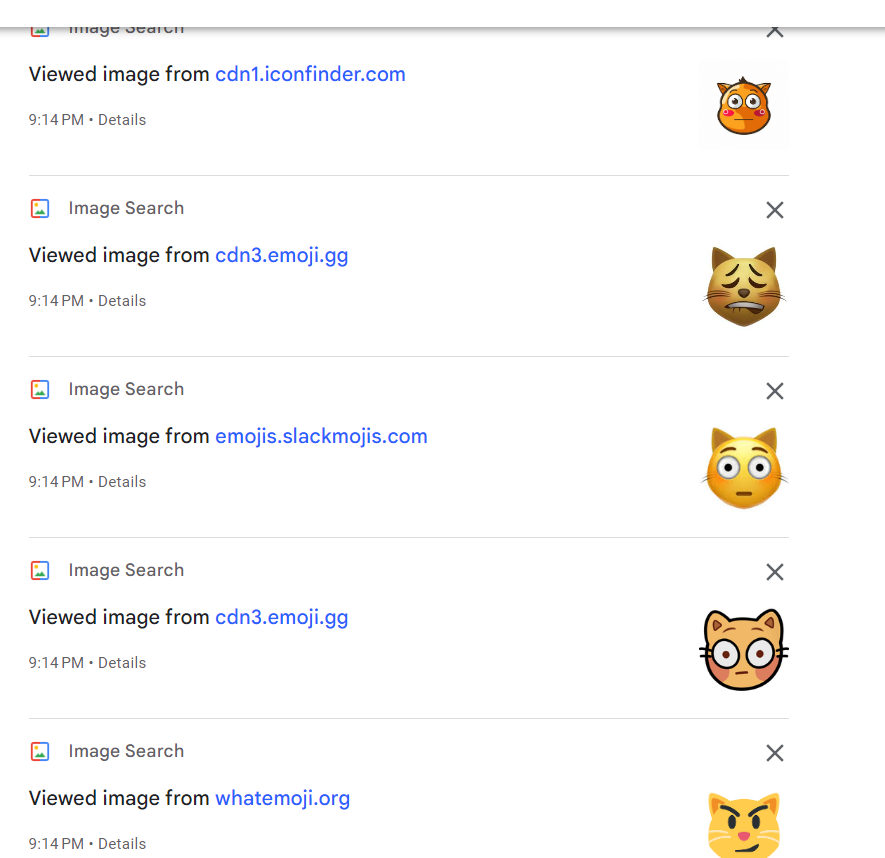Remove the slackmojis.com activity entry
885x858 pixels.
coord(774,391)
